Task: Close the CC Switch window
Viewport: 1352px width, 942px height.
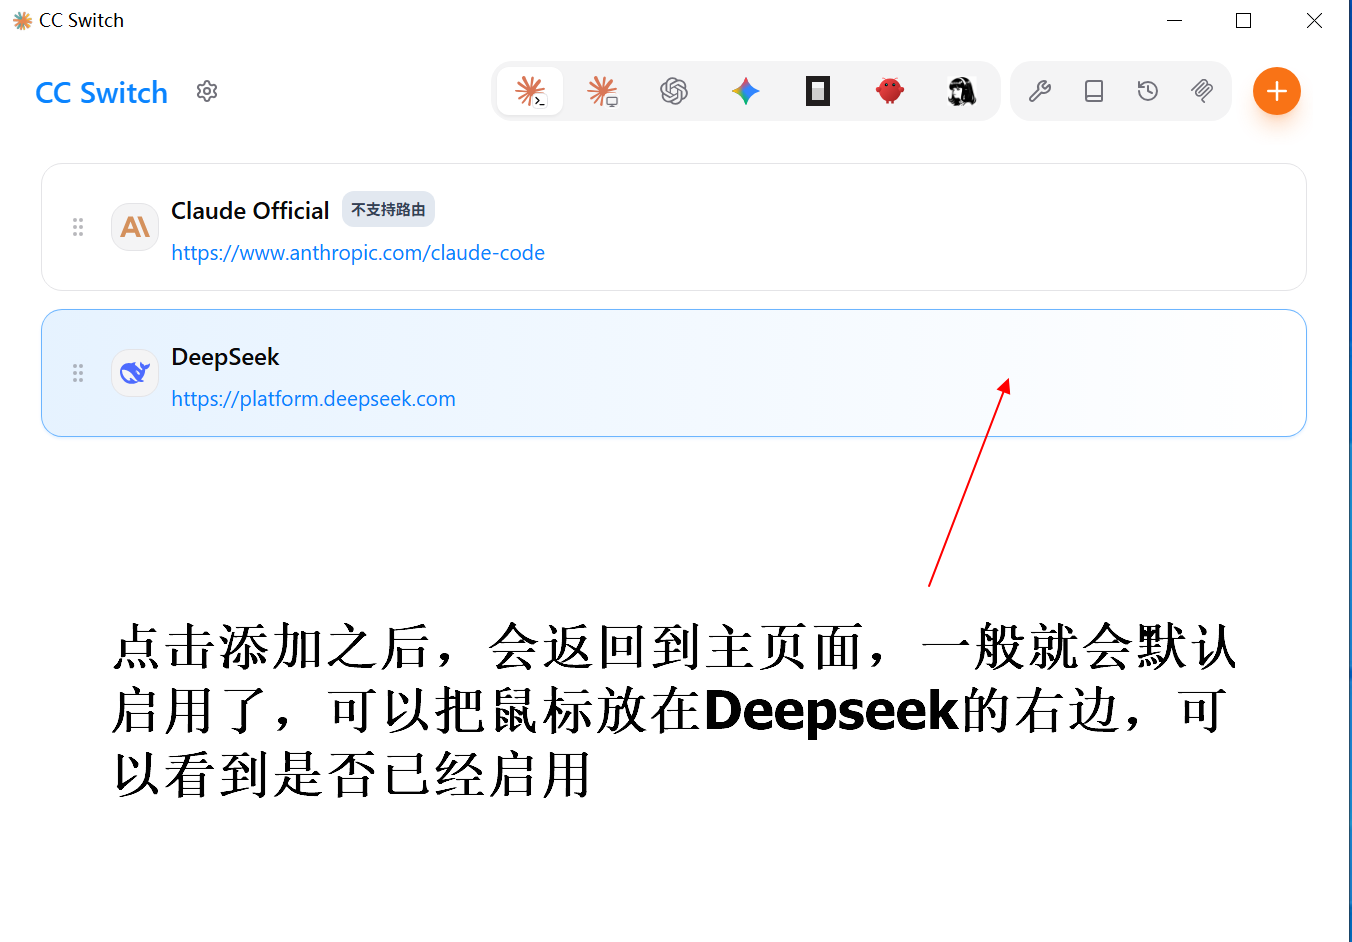Action: pyautogui.click(x=1314, y=20)
